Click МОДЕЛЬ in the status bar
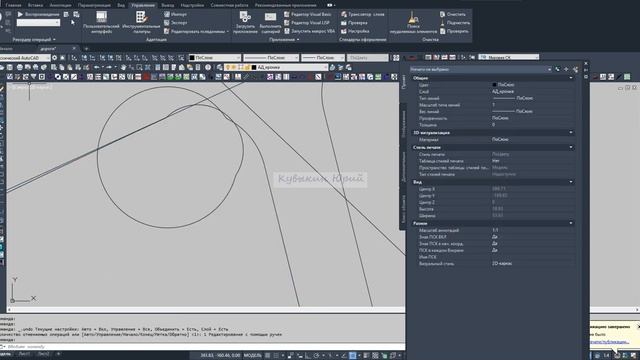 (x=252, y=356)
